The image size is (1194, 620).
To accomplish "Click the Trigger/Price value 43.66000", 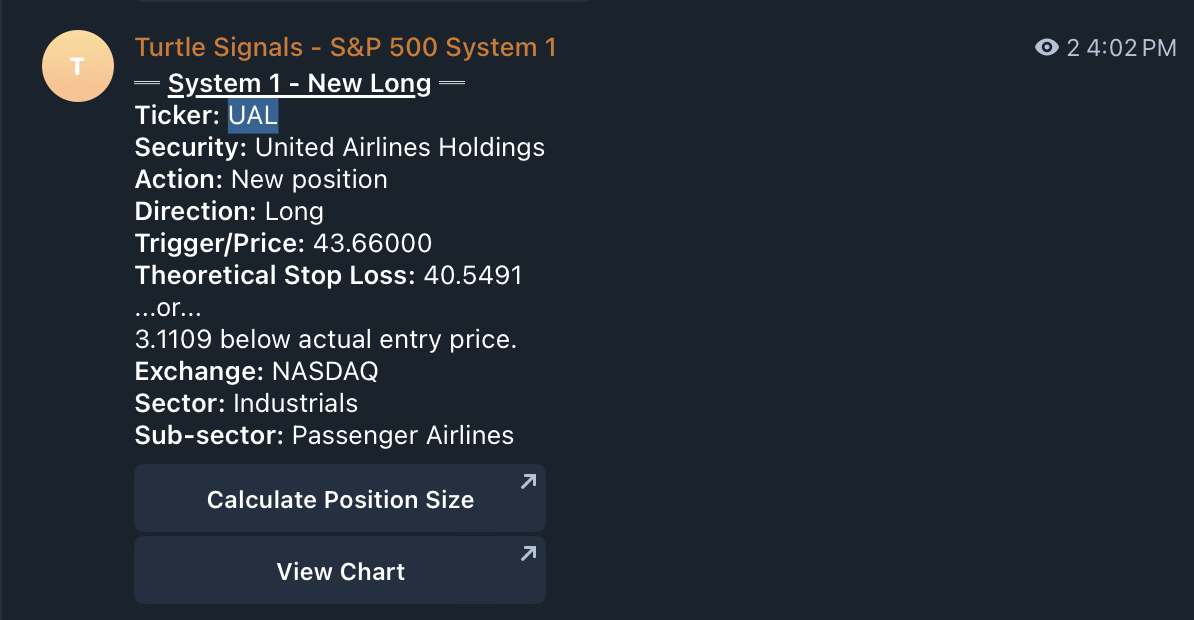I will pyautogui.click(x=372, y=243).
